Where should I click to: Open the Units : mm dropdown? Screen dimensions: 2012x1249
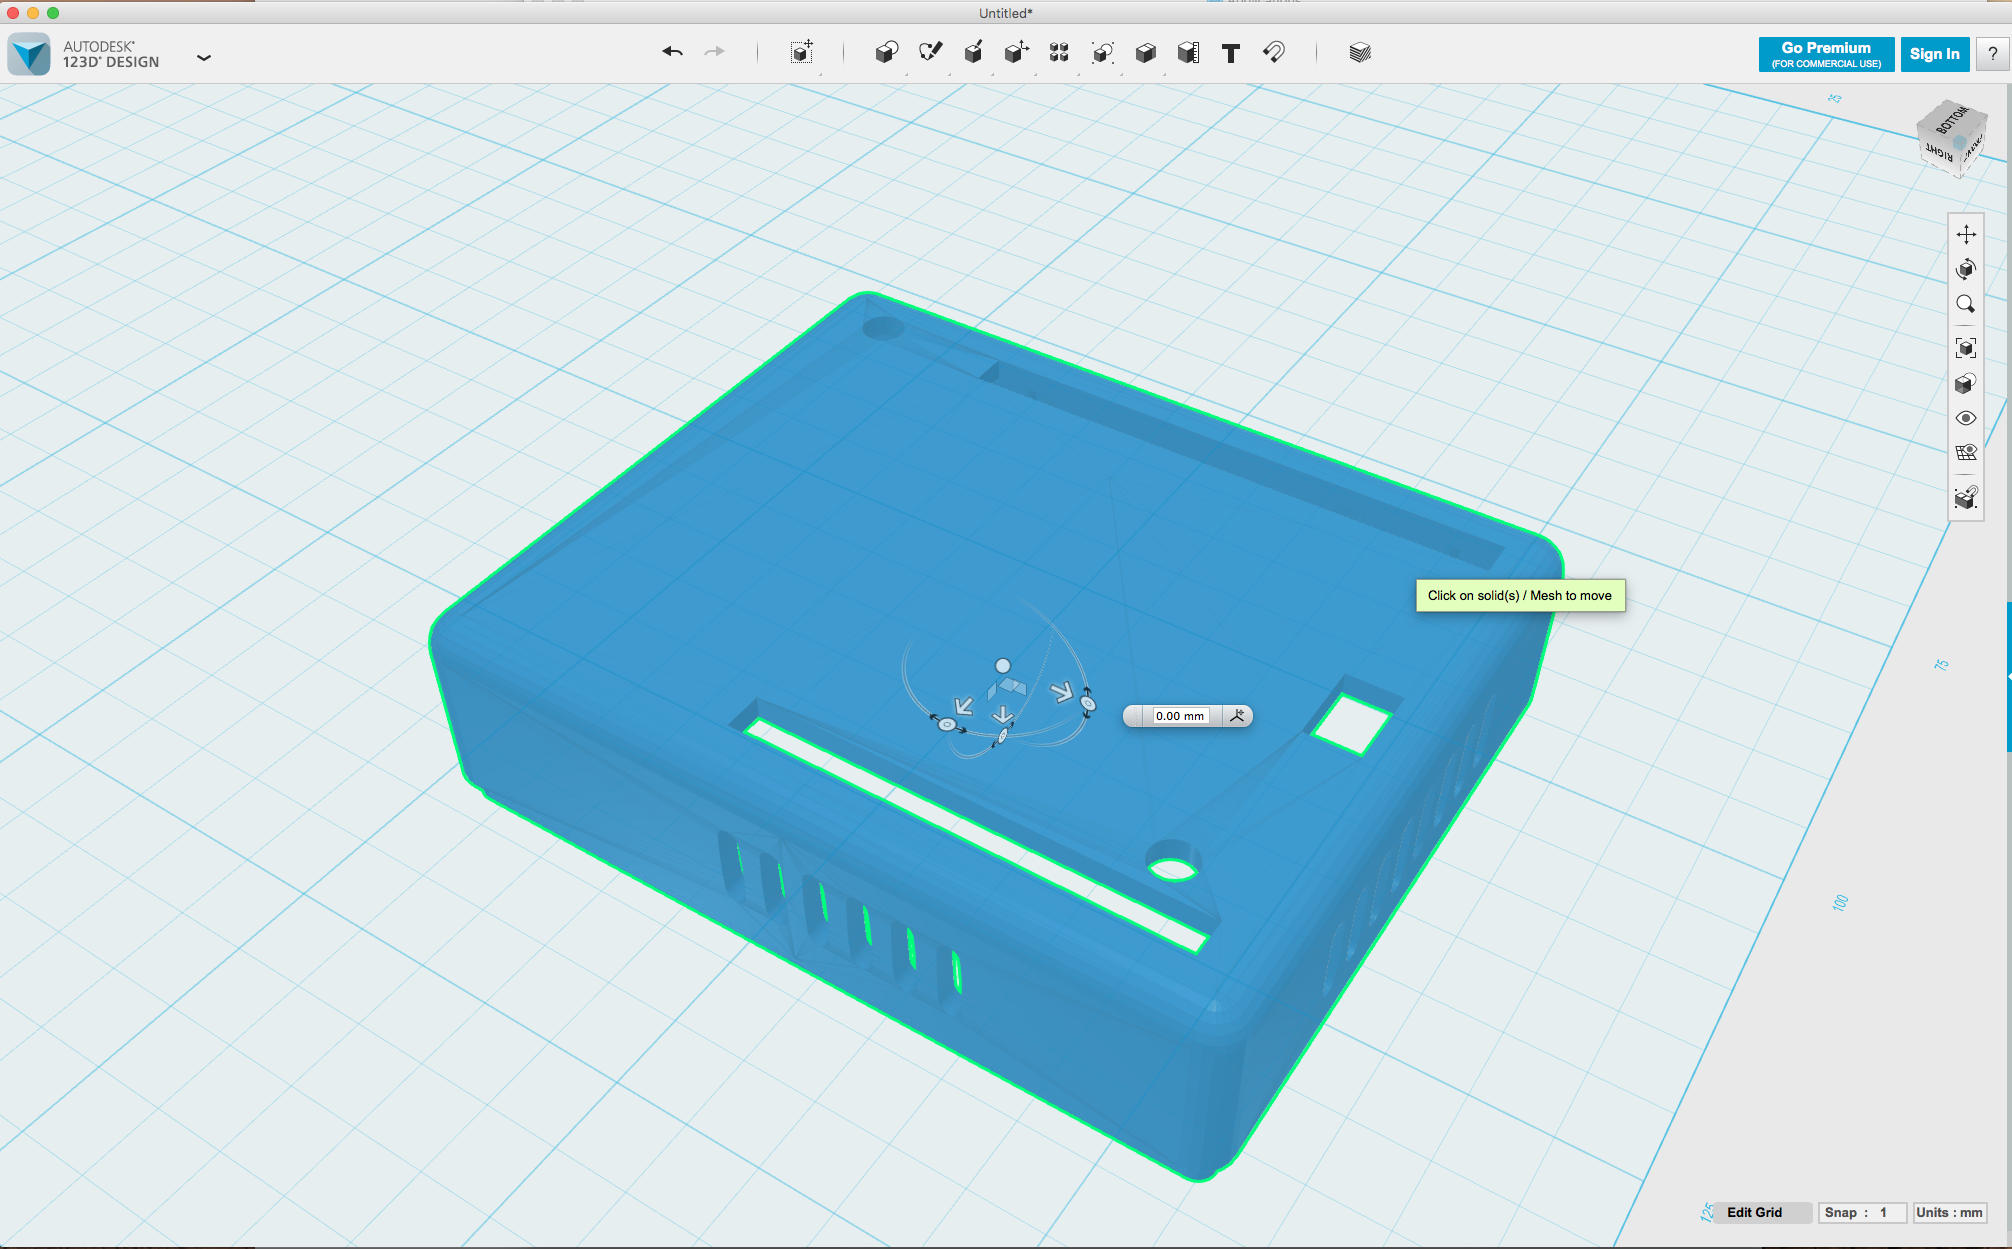coord(1949,1212)
